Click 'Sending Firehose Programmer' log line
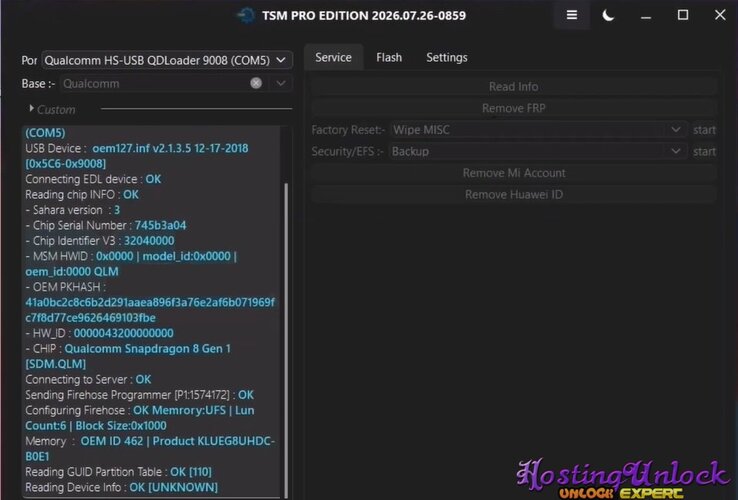 pos(139,395)
